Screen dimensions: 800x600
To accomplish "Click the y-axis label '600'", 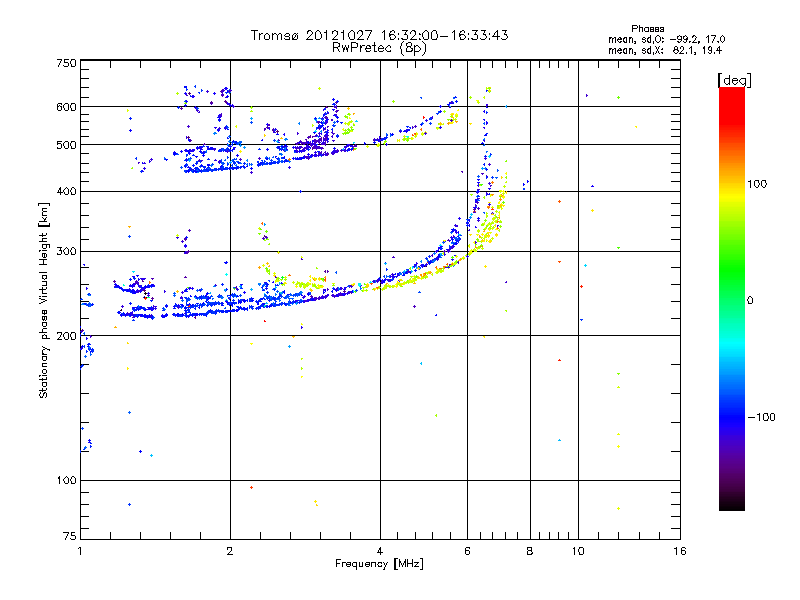I will coord(66,107).
